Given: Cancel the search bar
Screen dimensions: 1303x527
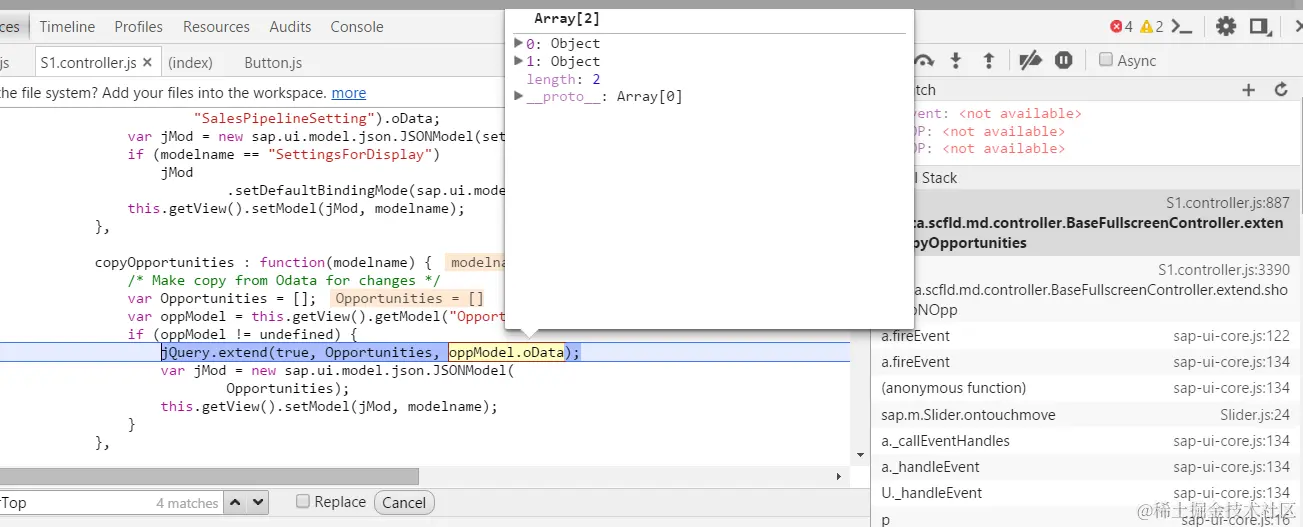Looking at the screenshot, I should 404,503.
